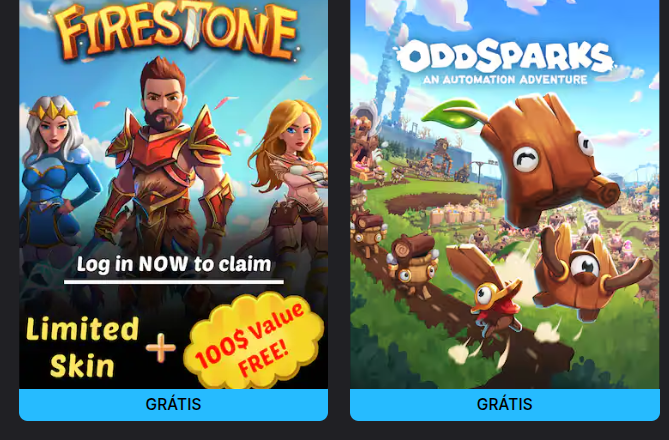Open the Firestone game cover art

[173, 194]
